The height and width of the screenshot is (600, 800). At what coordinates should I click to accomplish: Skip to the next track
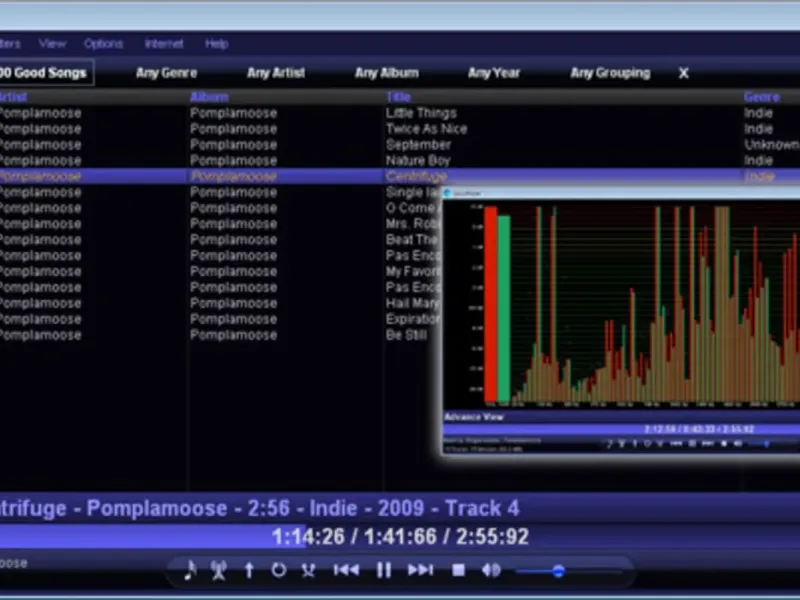click(420, 570)
